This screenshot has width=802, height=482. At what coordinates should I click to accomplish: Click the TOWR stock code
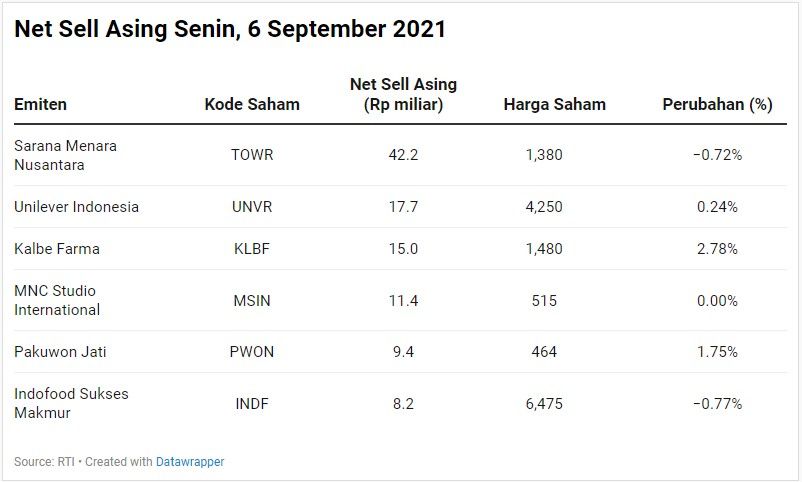click(252, 155)
